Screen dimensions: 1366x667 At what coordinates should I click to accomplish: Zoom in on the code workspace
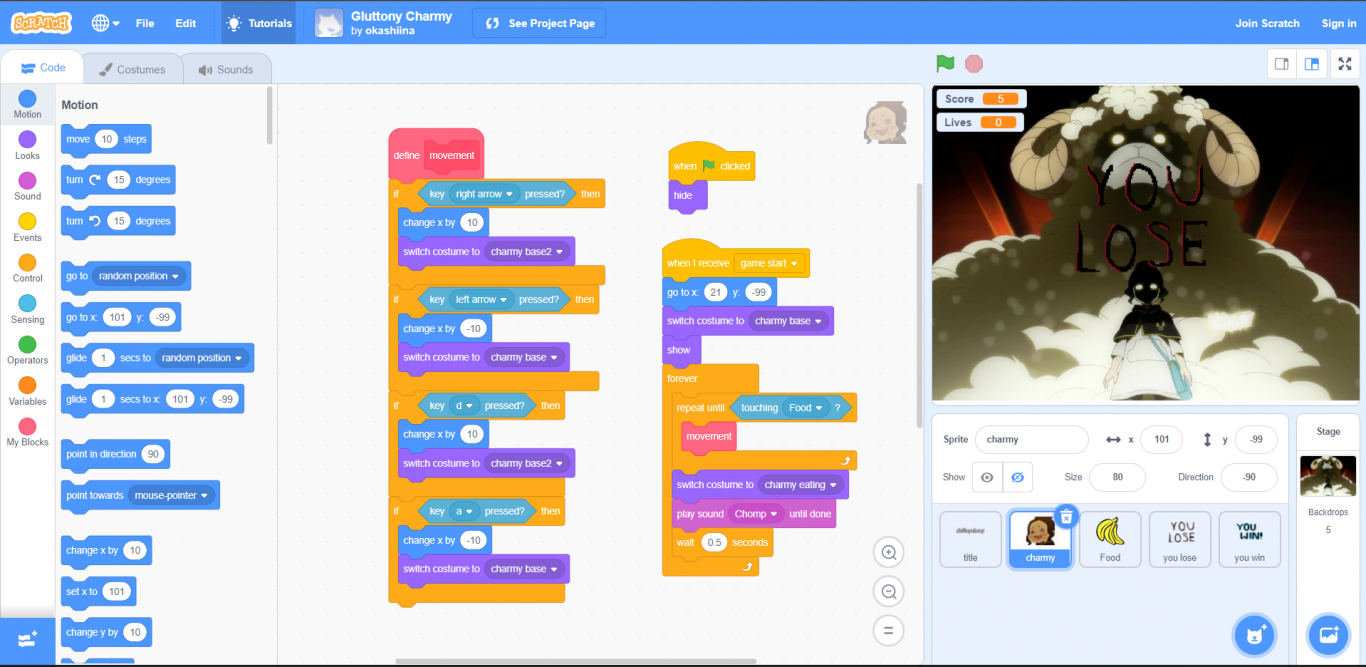pos(888,552)
